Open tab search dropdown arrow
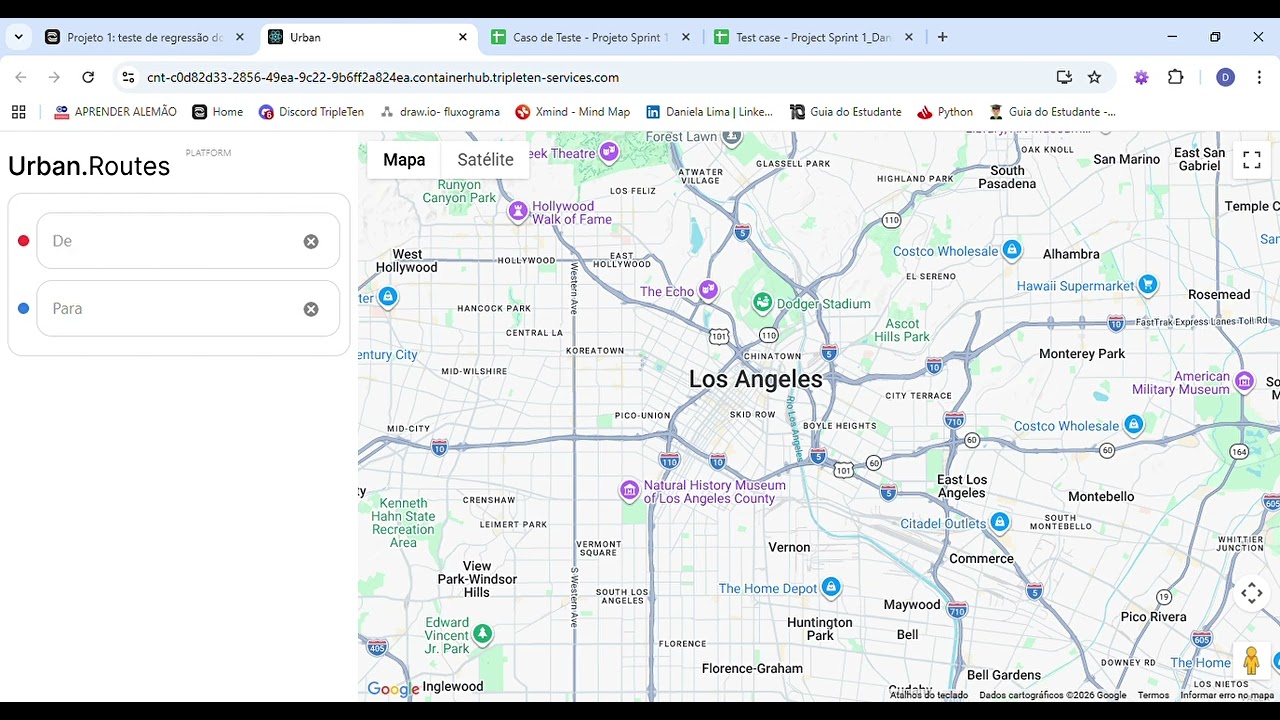This screenshot has height=720, width=1280. click(18, 37)
